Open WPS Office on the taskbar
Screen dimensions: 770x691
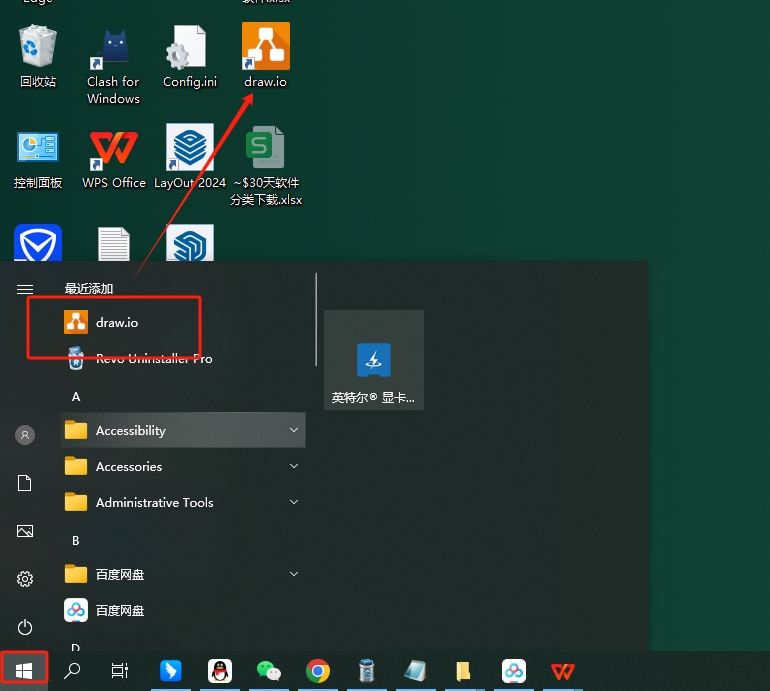point(562,671)
